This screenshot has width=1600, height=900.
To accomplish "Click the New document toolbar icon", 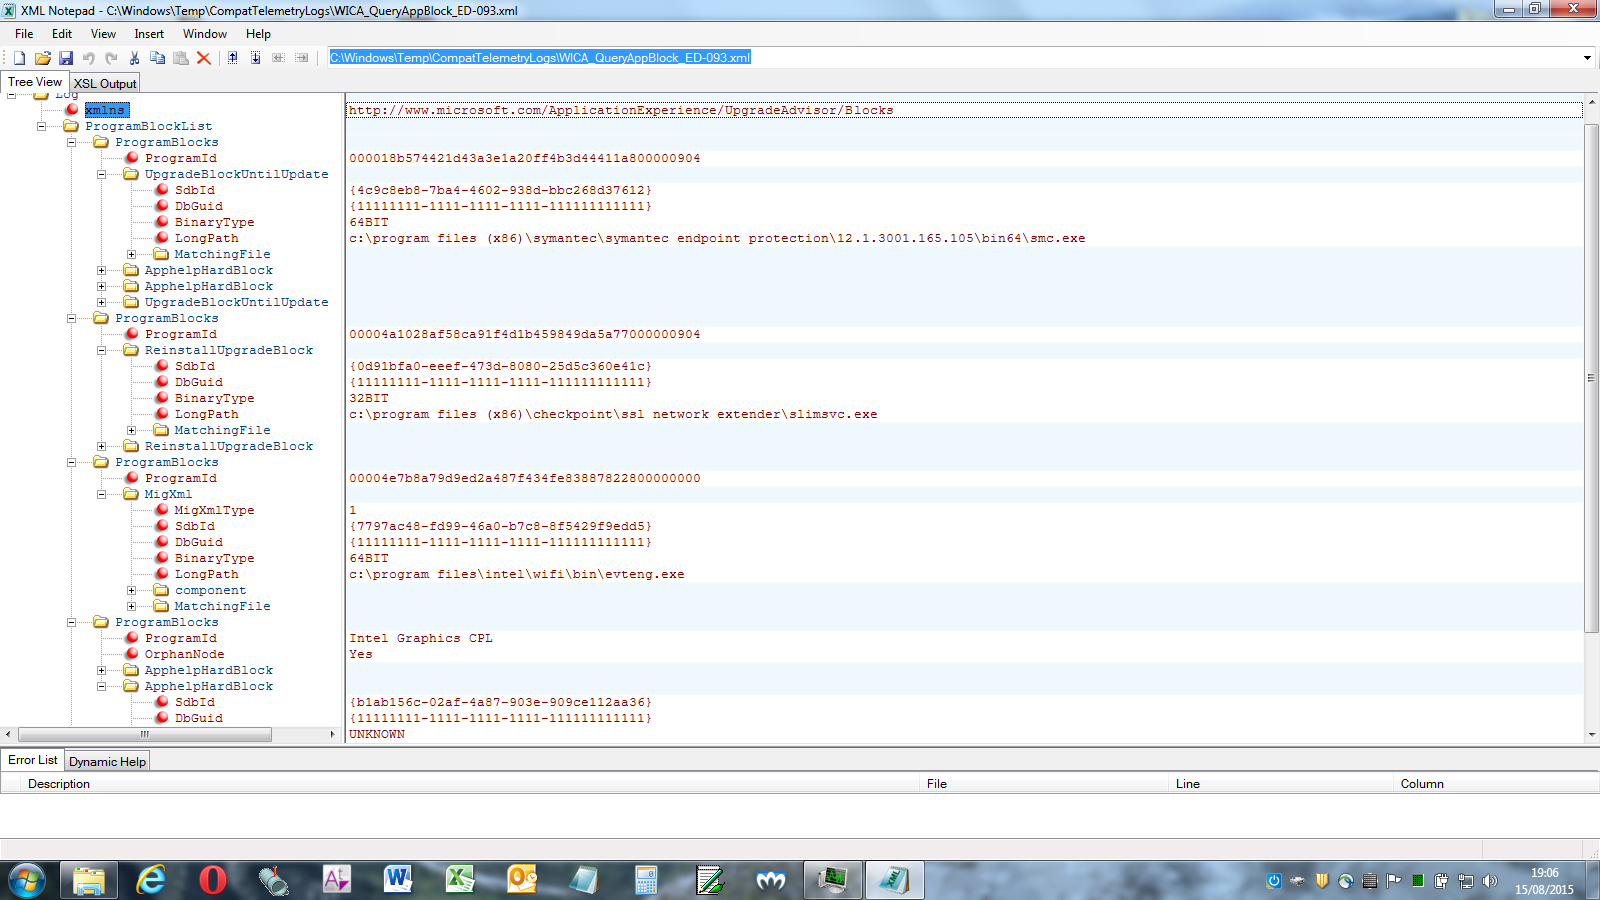I will tap(19, 58).
